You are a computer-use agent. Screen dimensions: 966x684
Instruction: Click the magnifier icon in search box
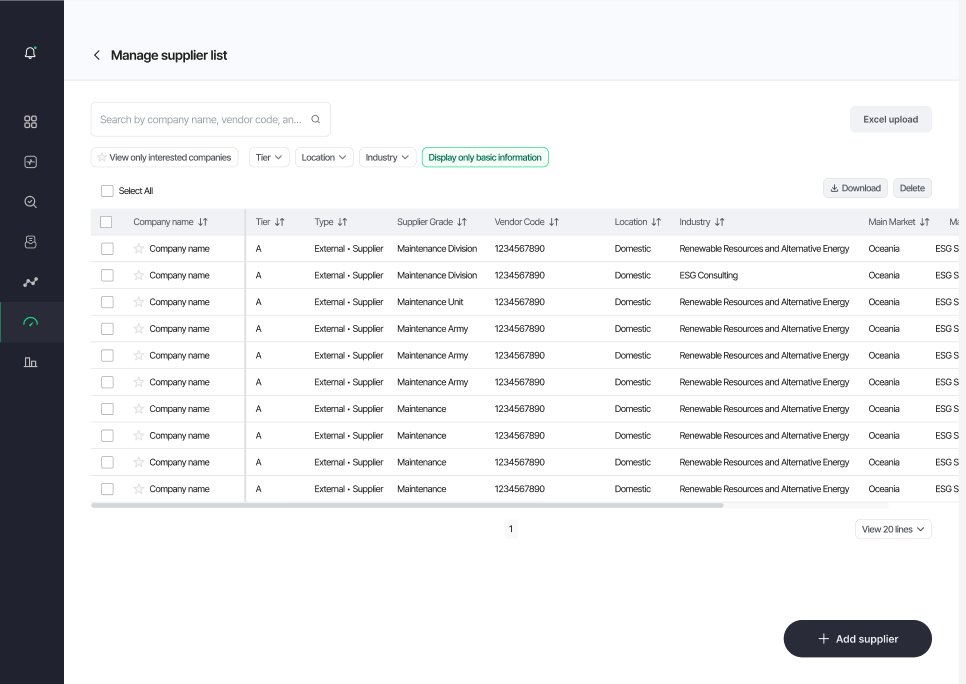click(x=315, y=120)
